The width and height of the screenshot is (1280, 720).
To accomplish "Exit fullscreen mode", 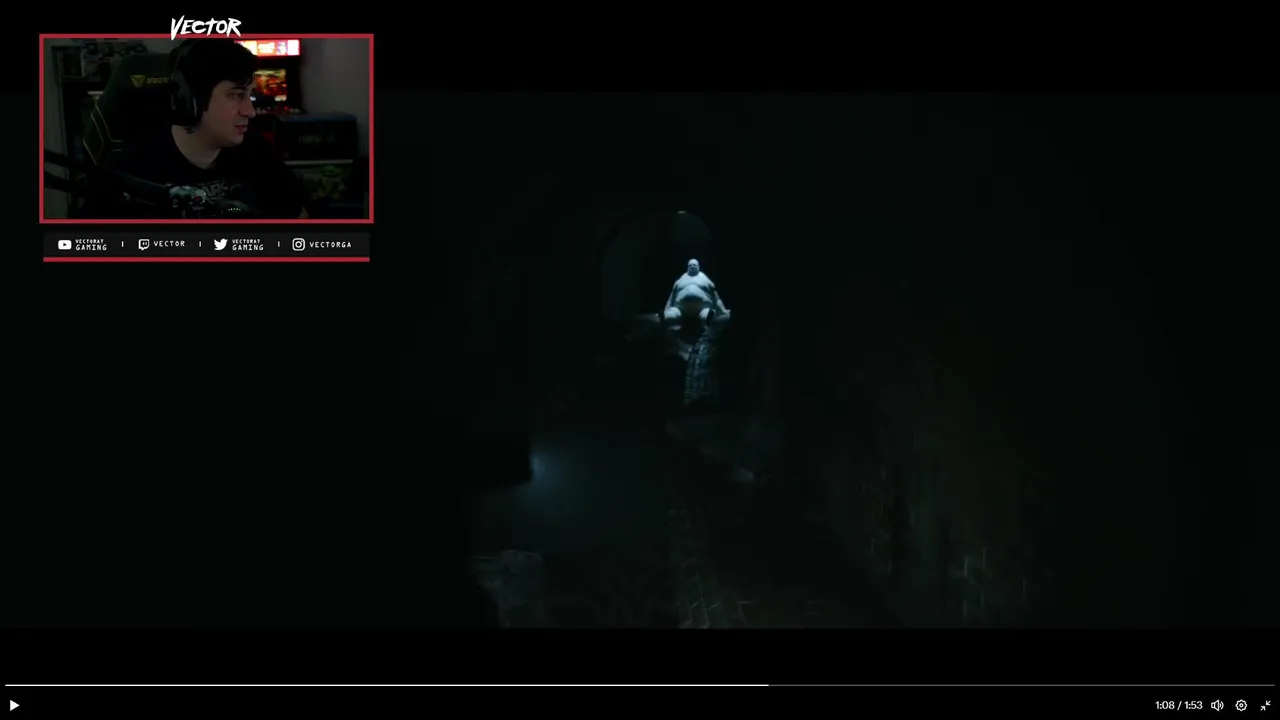I will click(x=1265, y=705).
